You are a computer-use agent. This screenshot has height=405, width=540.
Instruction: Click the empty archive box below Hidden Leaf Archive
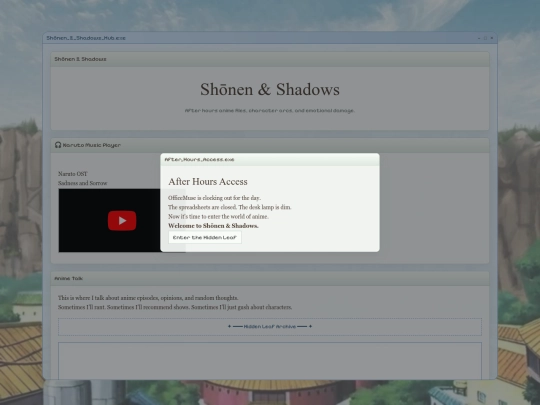point(270,361)
